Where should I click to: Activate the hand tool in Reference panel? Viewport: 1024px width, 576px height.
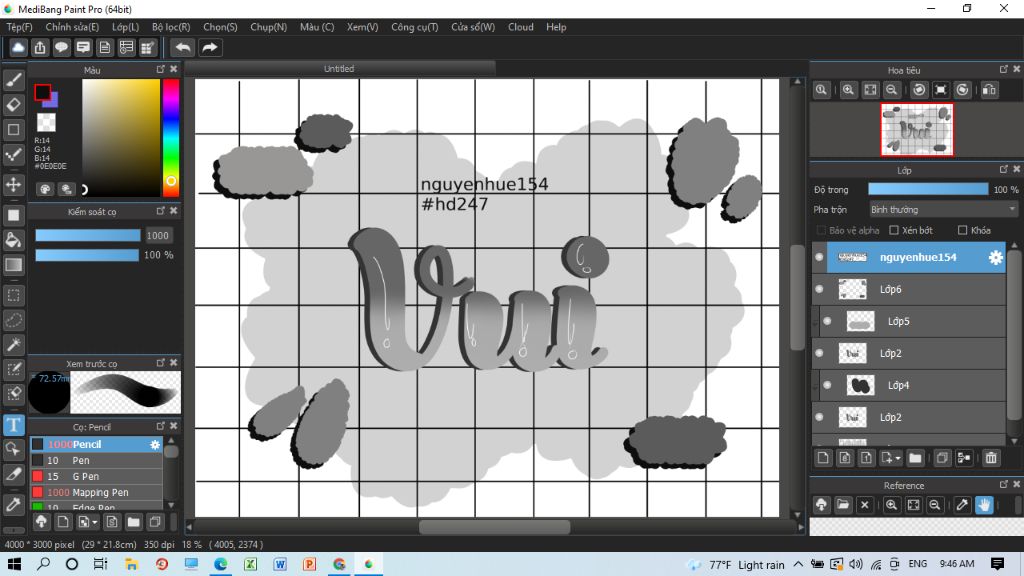pos(984,504)
